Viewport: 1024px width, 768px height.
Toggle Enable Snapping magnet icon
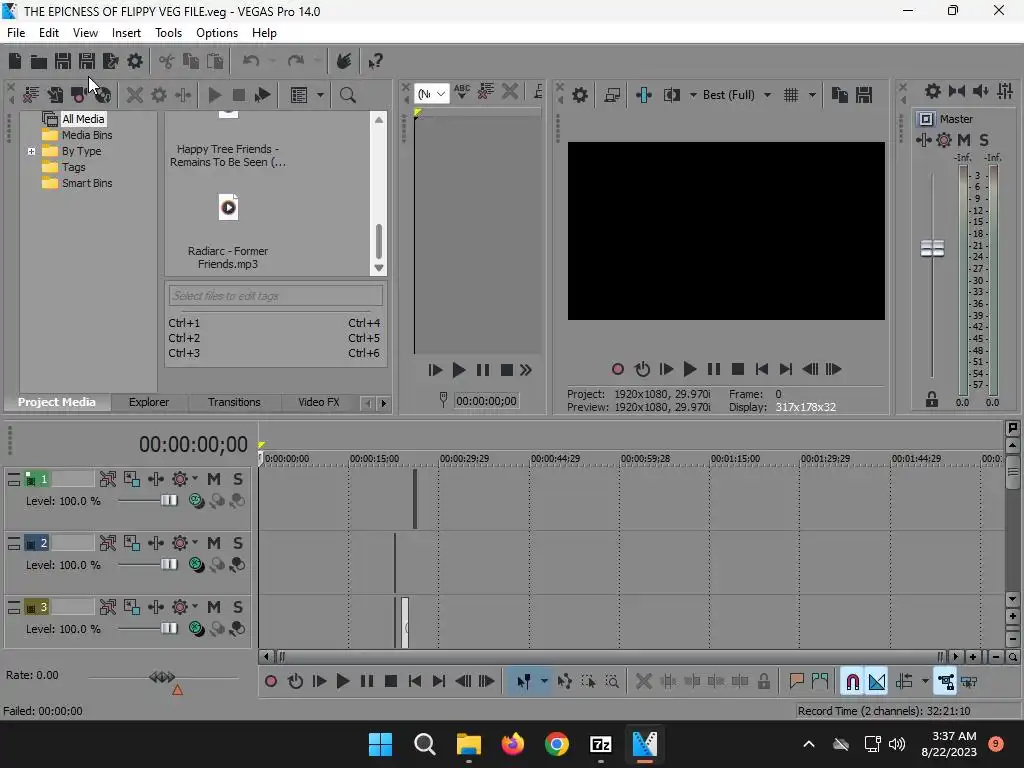[x=852, y=682]
